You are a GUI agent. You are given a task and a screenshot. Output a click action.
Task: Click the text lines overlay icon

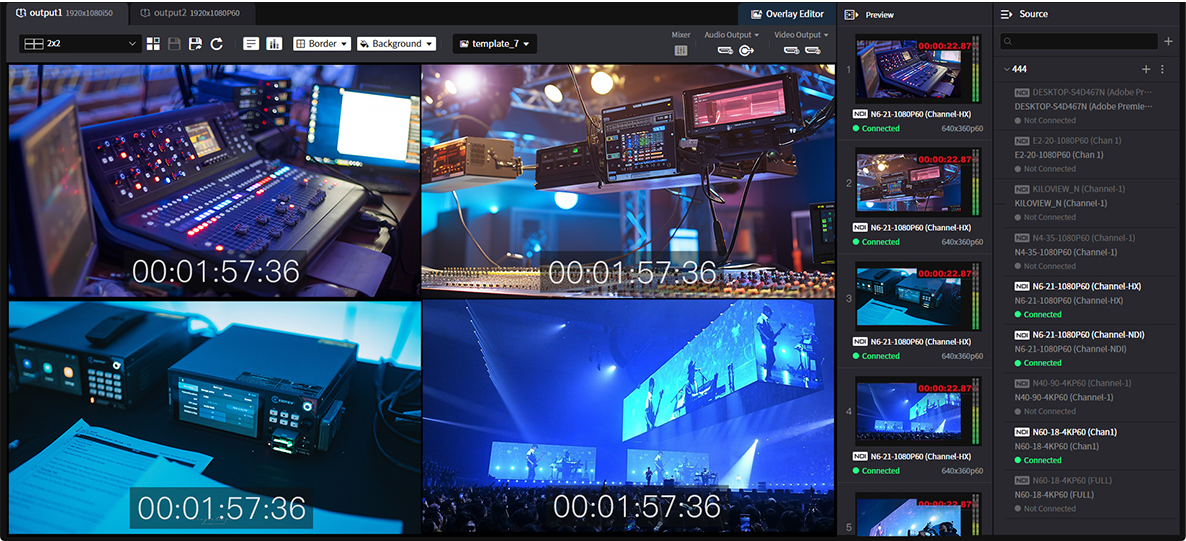point(251,44)
